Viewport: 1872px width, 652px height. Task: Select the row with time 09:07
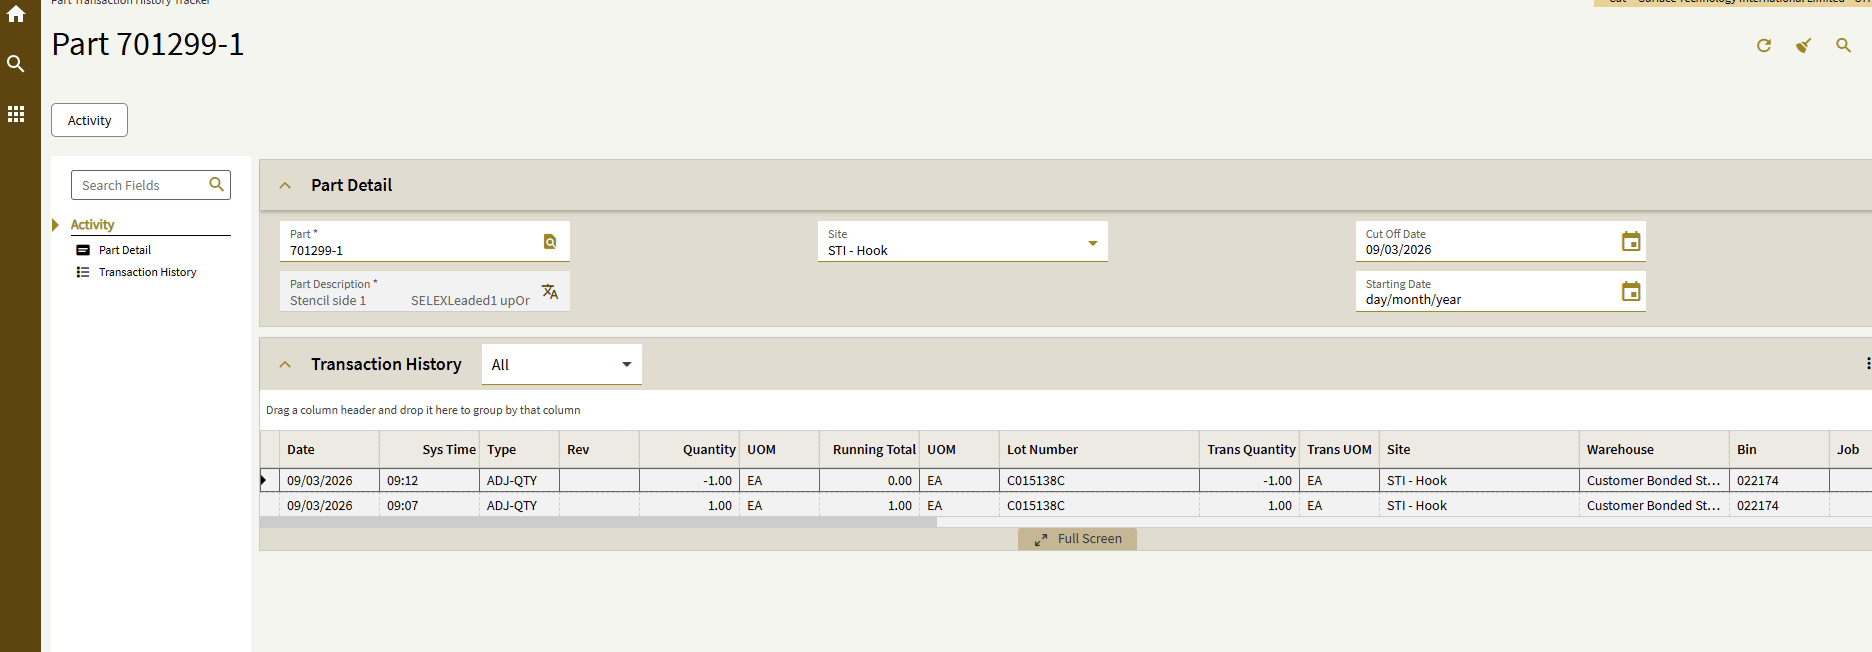[1066, 506]
